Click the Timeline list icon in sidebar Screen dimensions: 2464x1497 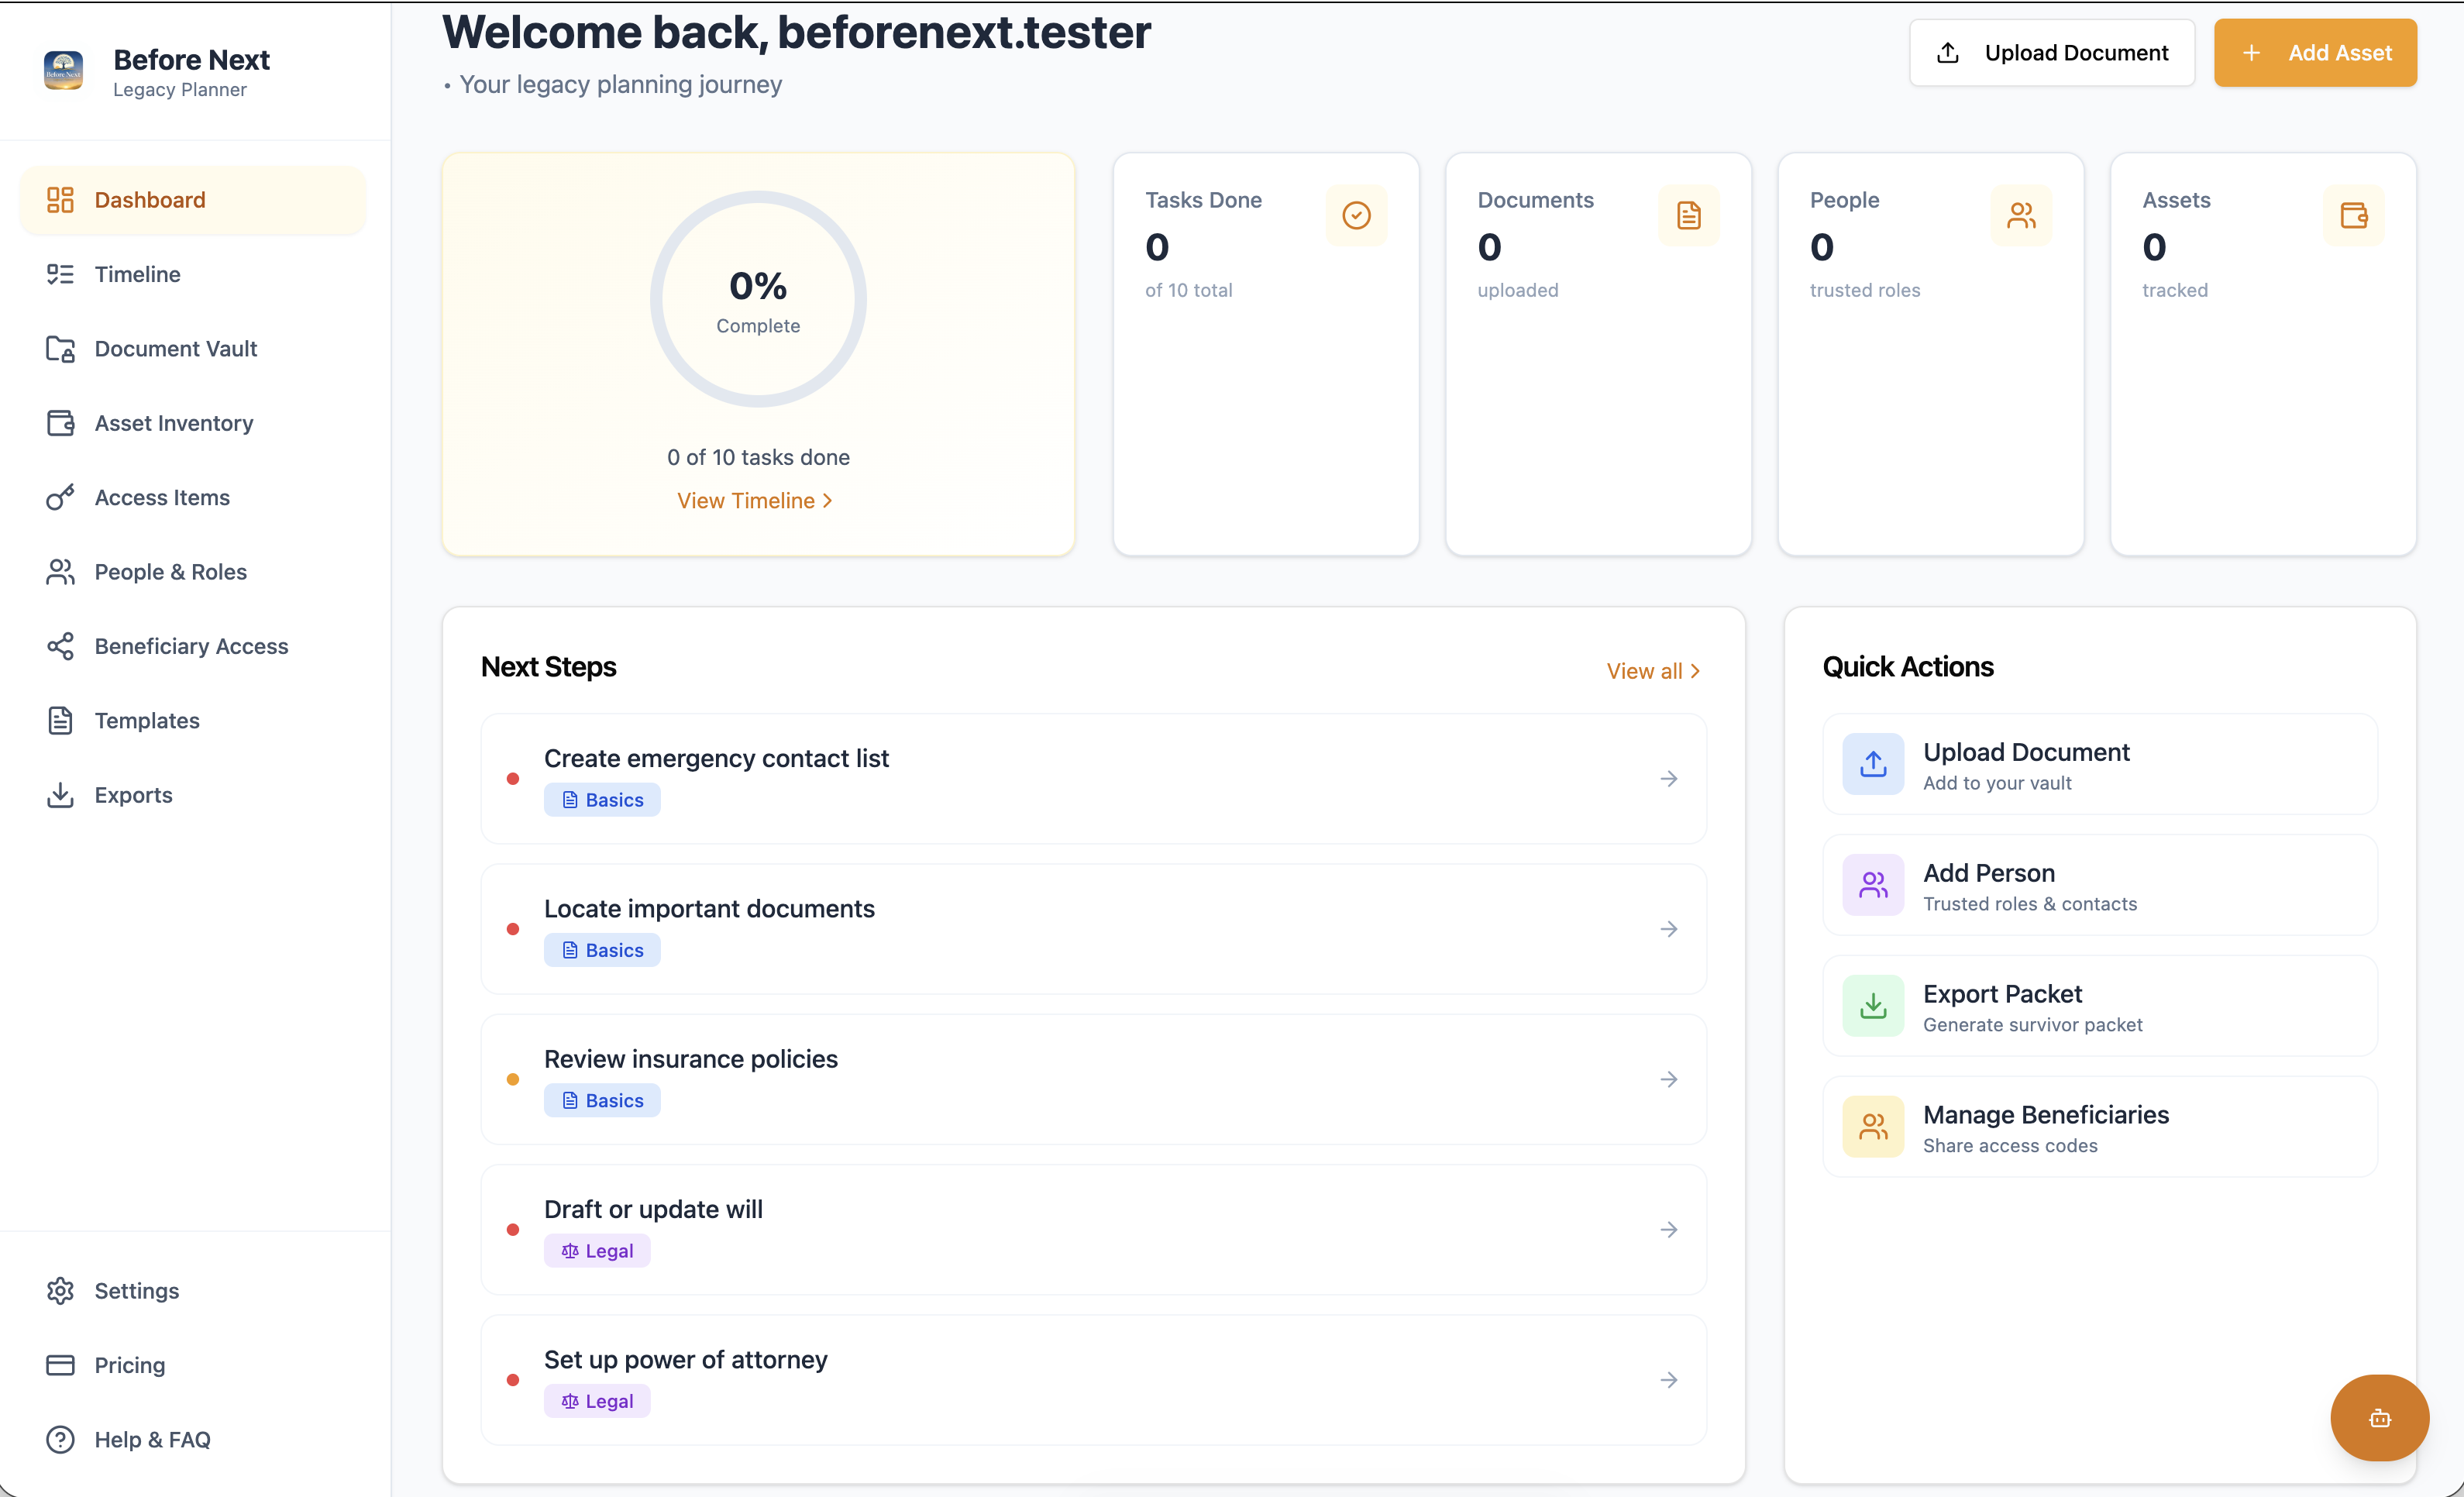tap(60, 274)
